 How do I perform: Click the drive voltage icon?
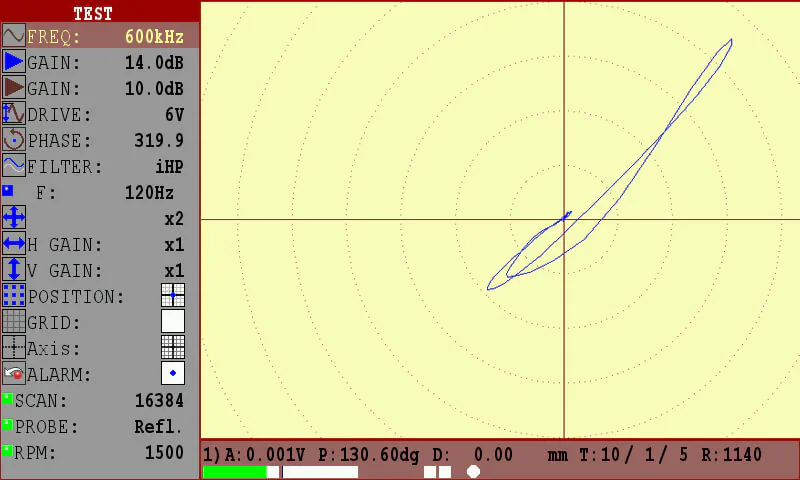[x=13, y=114]
